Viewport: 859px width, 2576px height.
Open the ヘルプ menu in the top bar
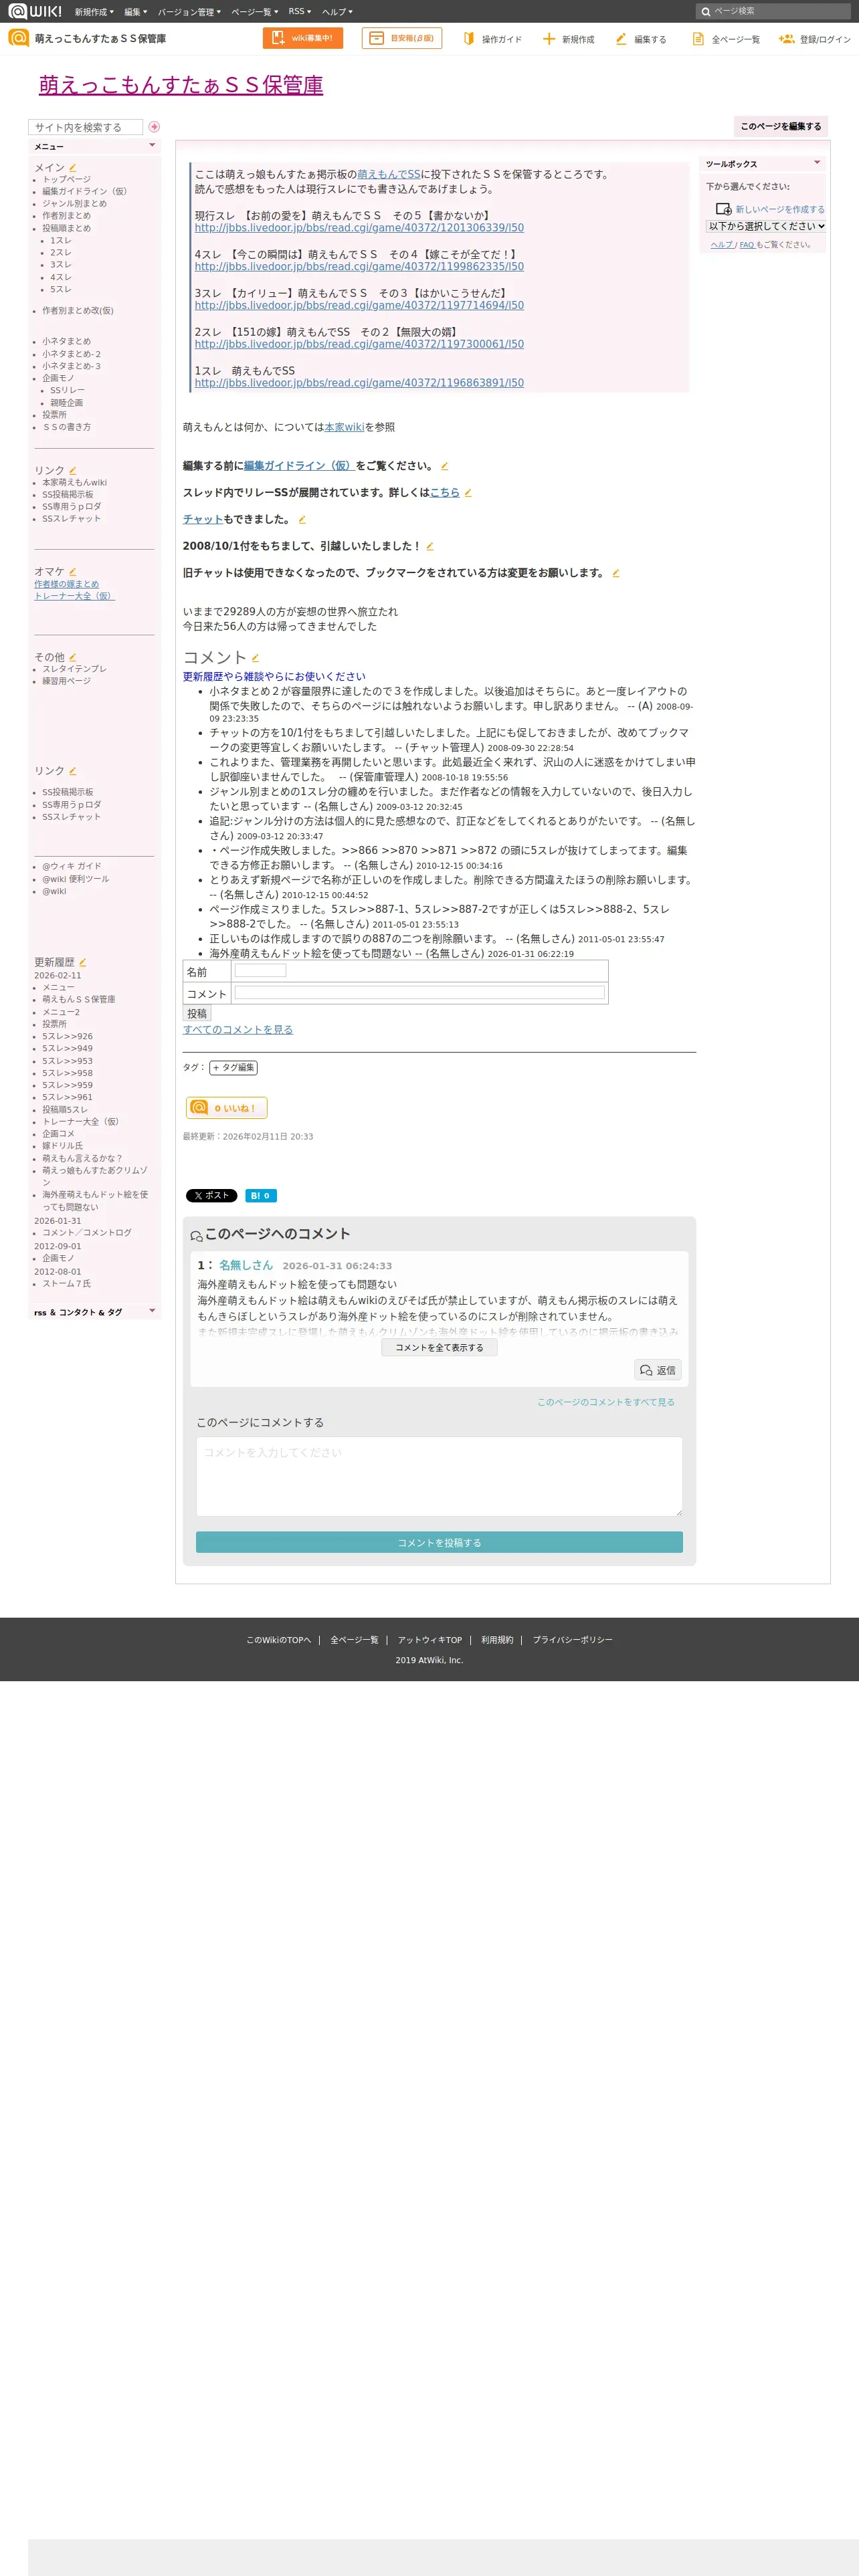click(337, 12)
